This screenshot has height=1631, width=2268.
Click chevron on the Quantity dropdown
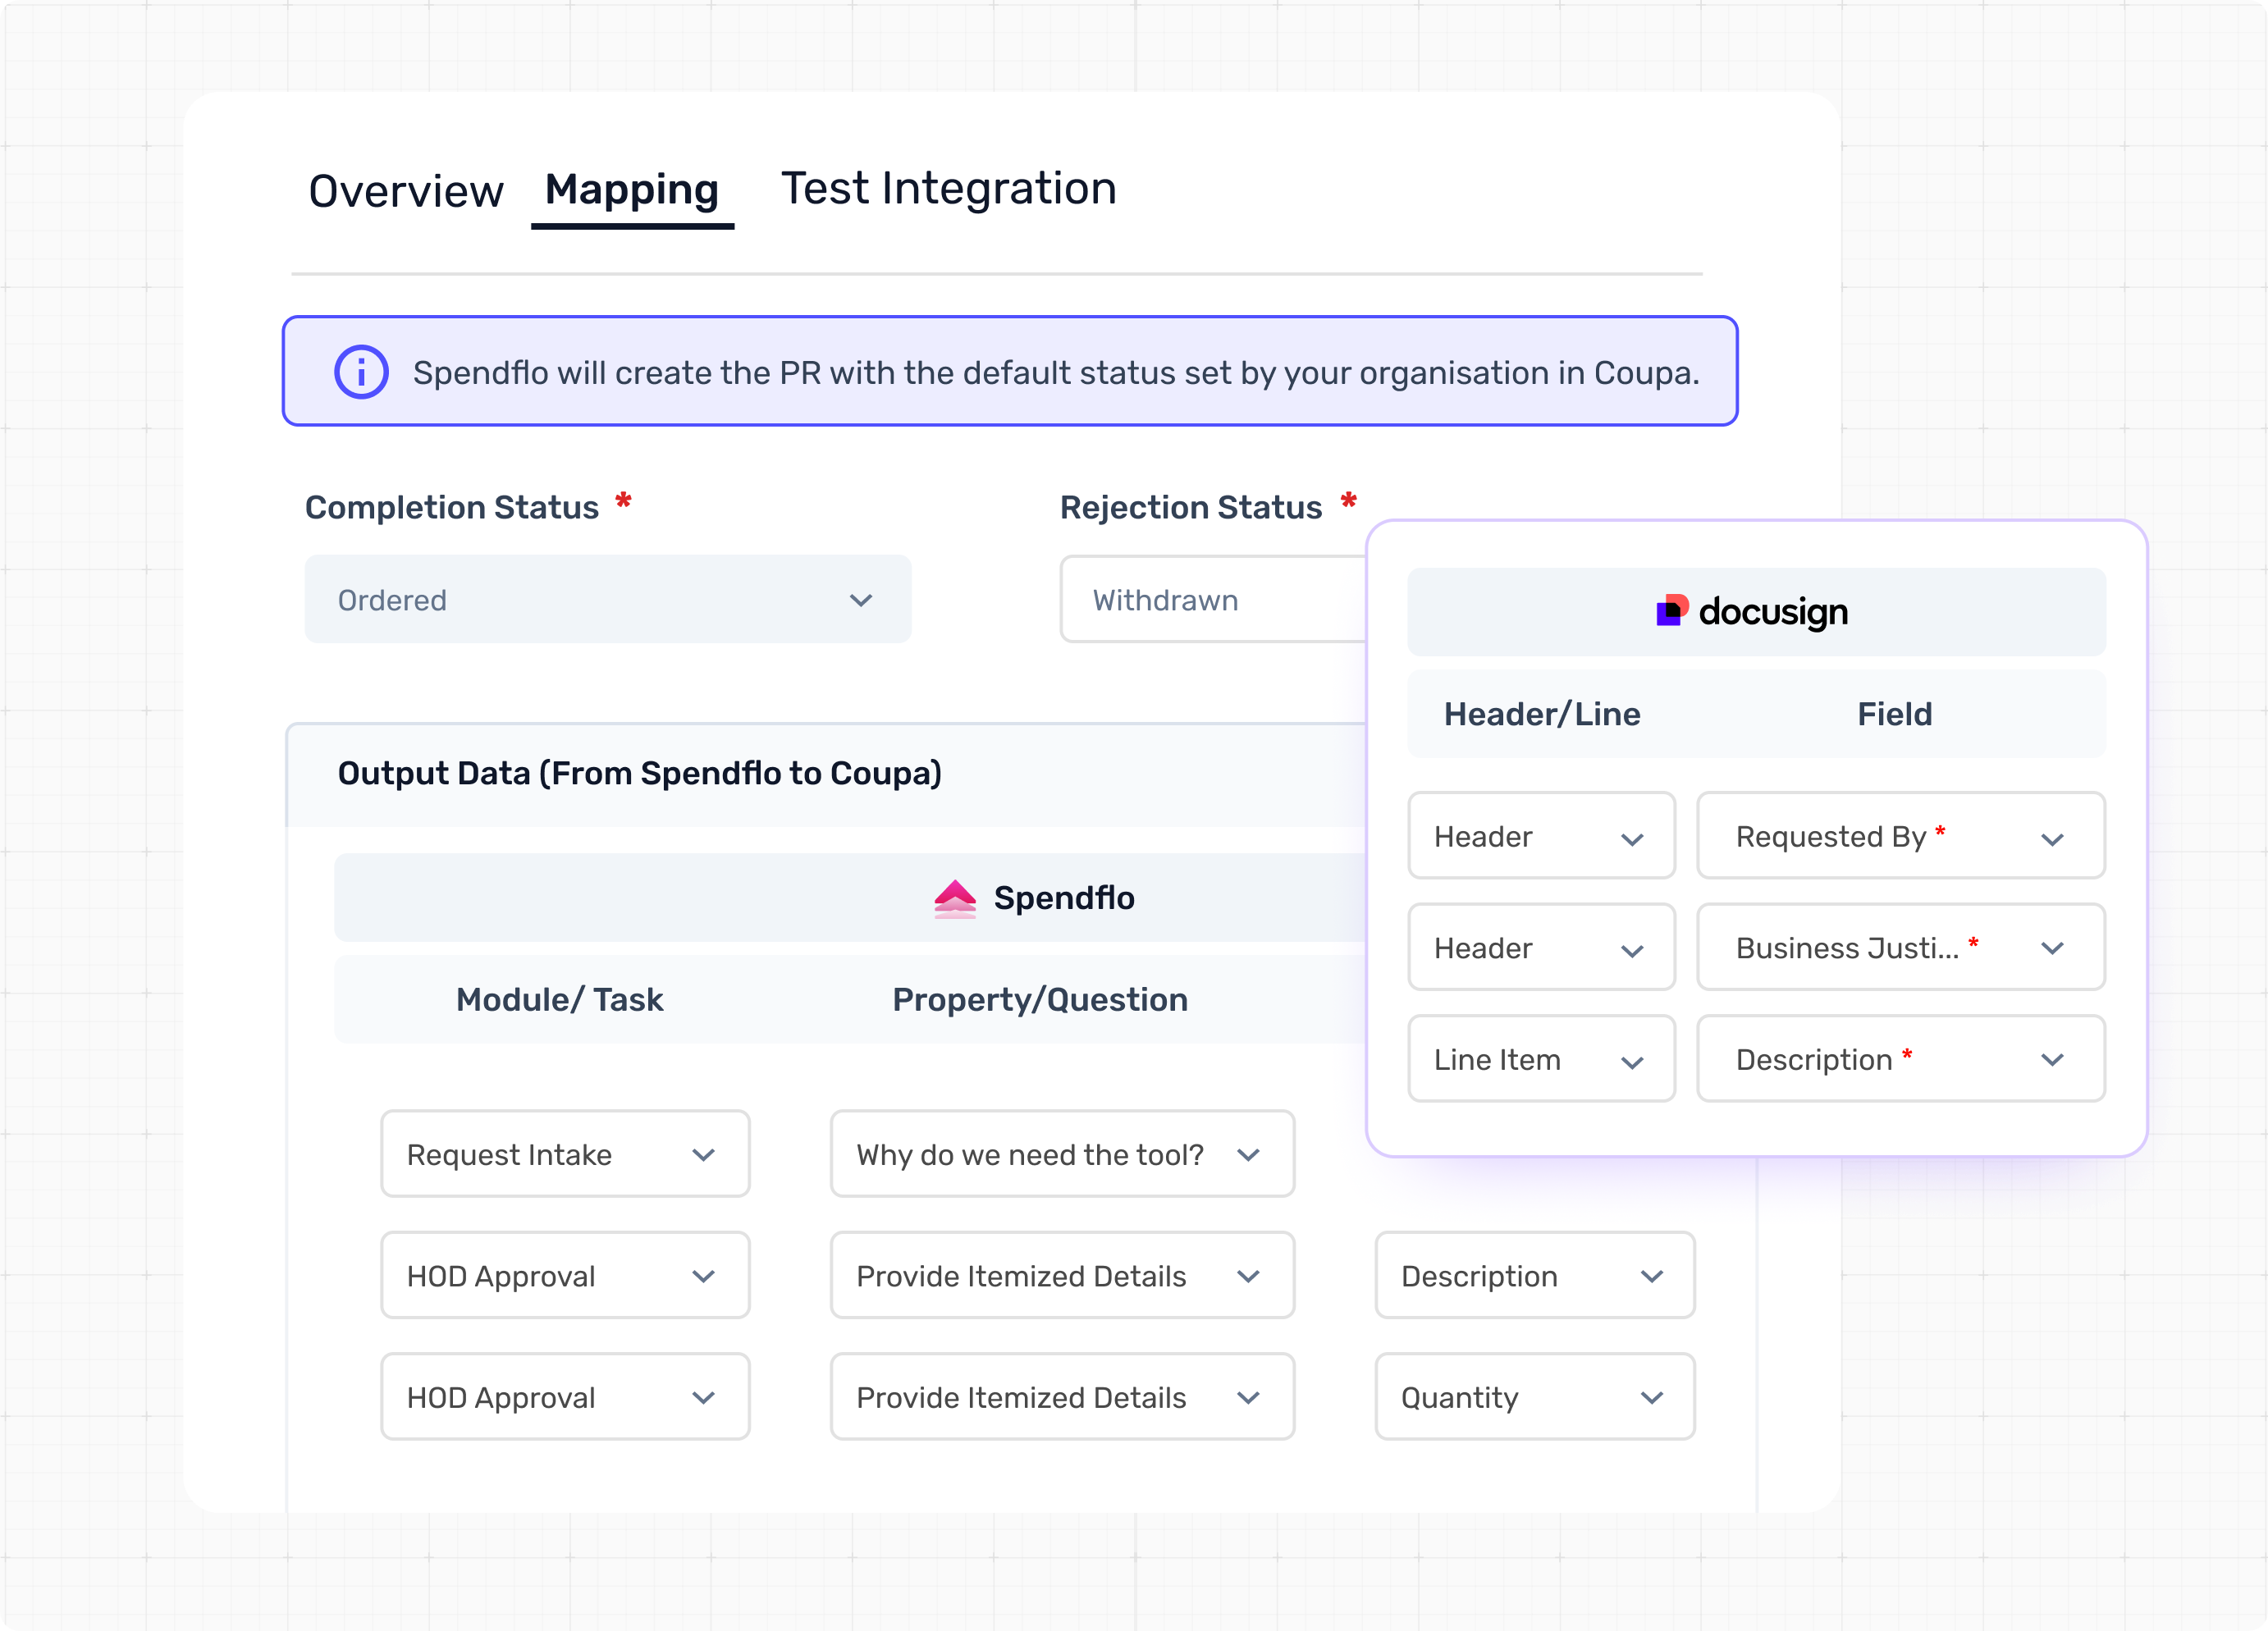(1652, 1398)
